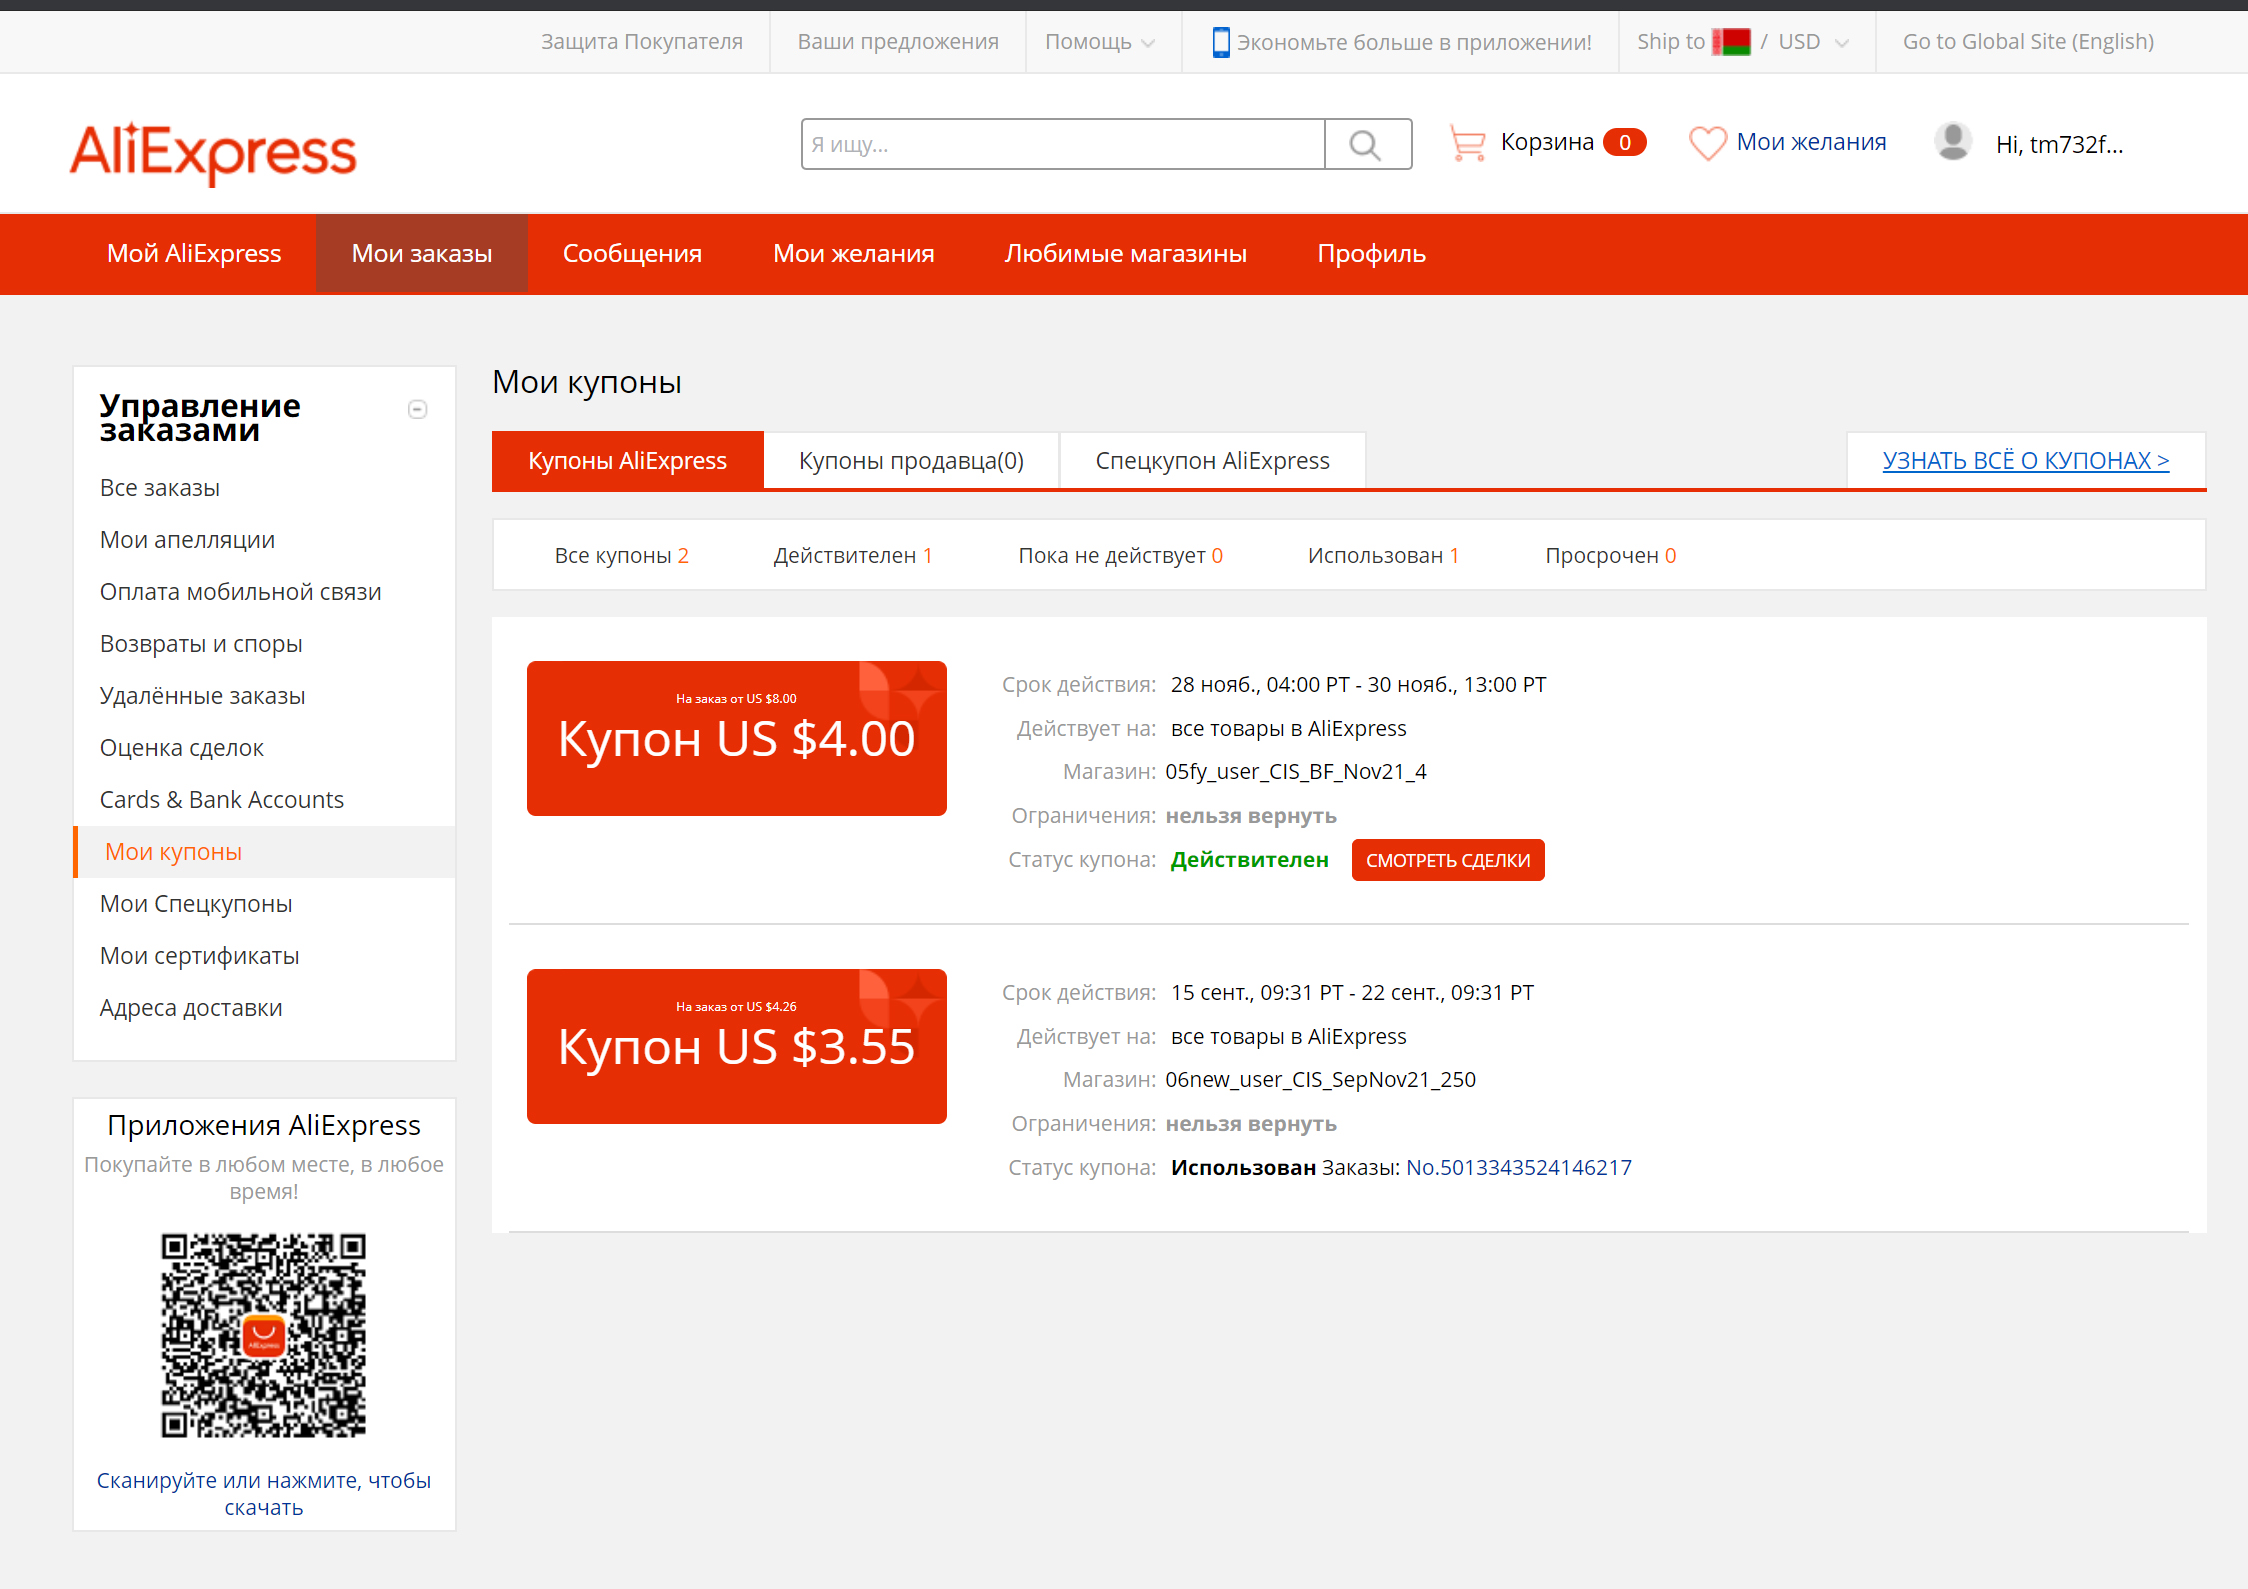Click the AliExpress app QR code

(x=264, y=1336)
